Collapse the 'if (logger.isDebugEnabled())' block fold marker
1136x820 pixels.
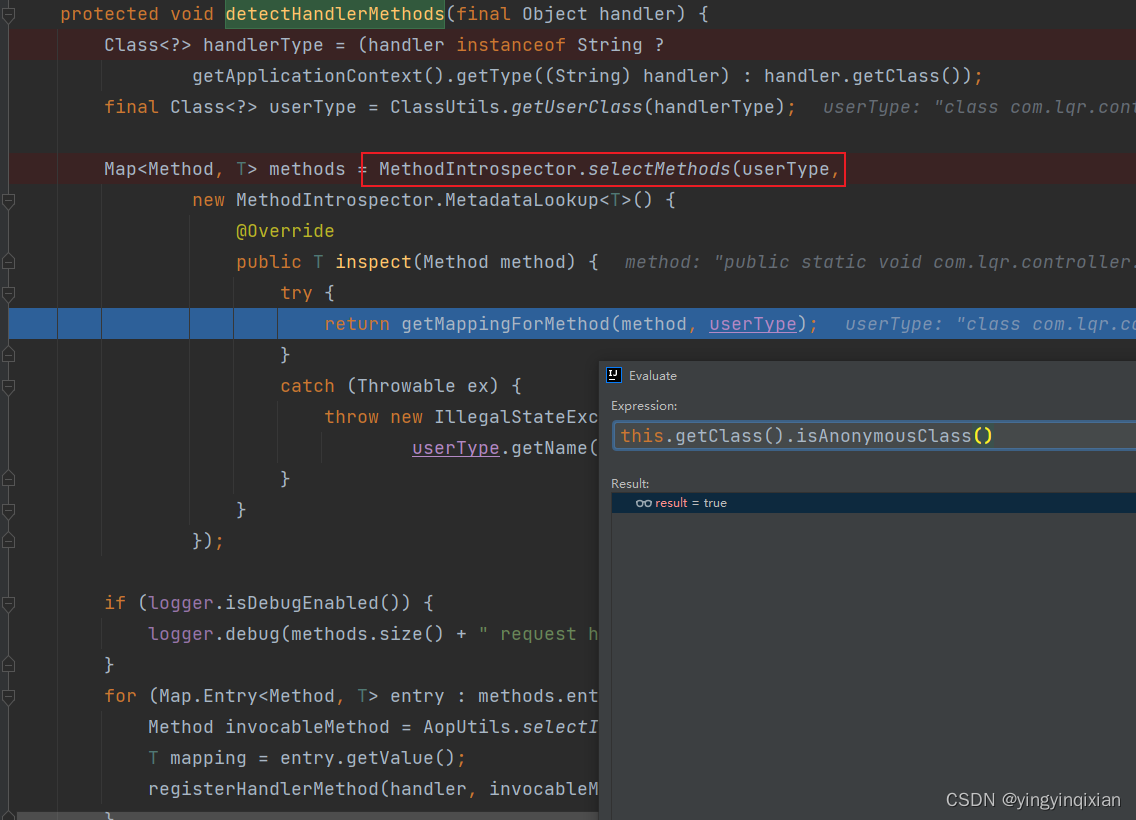click(x=9, y=603)
